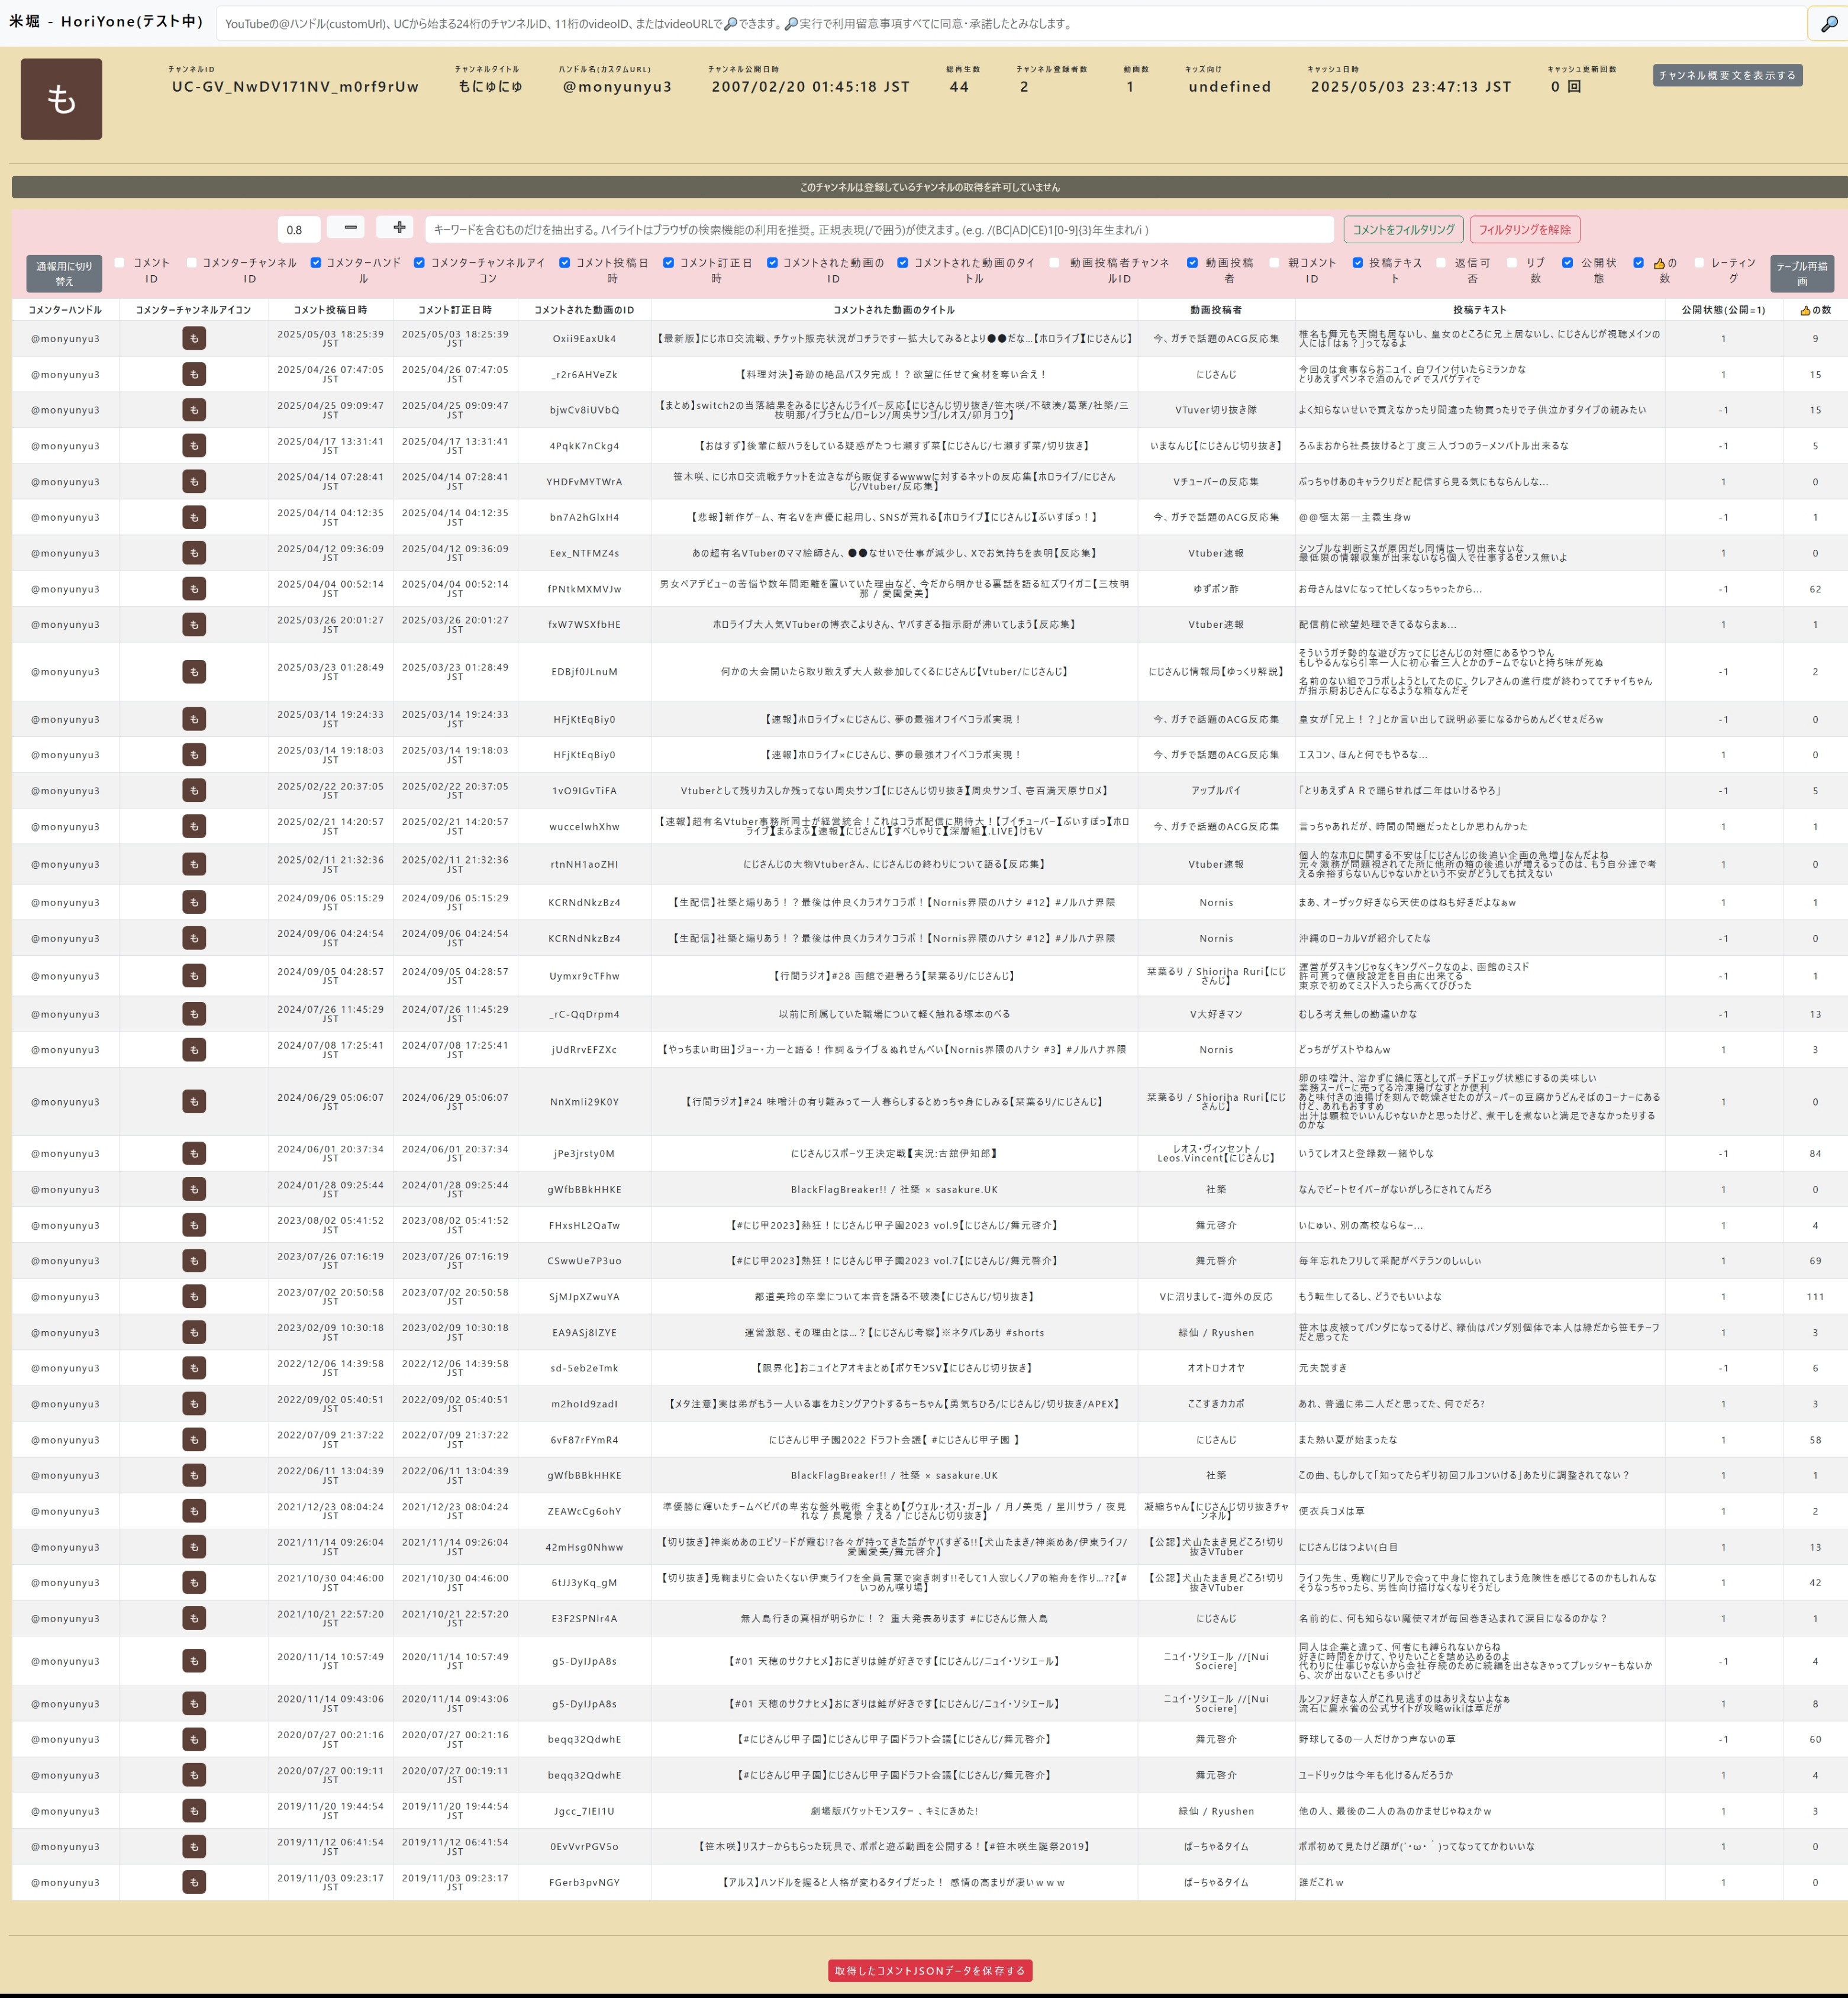Enable the レーティング checkbox

coord(1700,263)
